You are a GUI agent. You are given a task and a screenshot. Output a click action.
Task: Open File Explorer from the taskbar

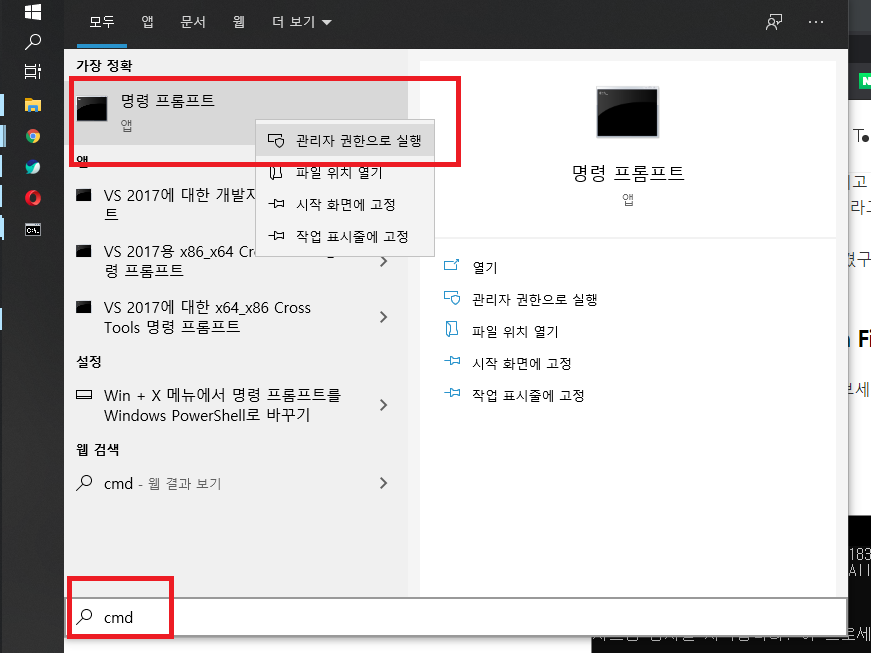[x=33, y=104]
